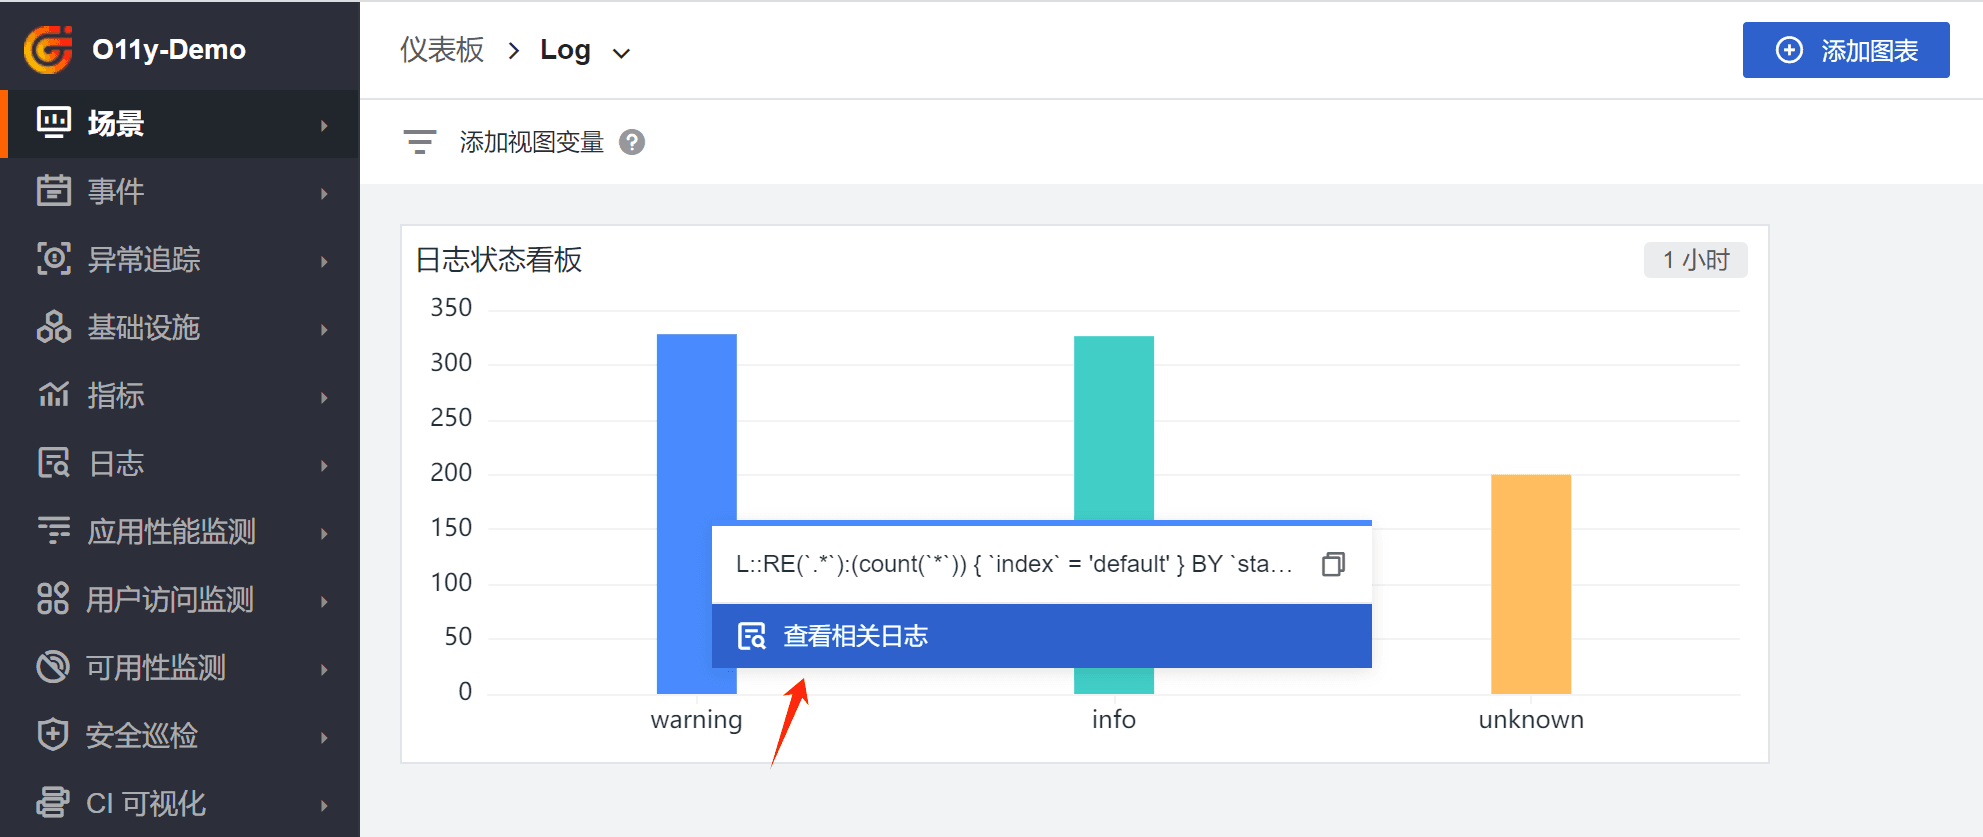The width and height of the screenshot is (1983, 837).
Task: Expand the Log dashboard dropdown chevron
Action: (x=621, y=53)
